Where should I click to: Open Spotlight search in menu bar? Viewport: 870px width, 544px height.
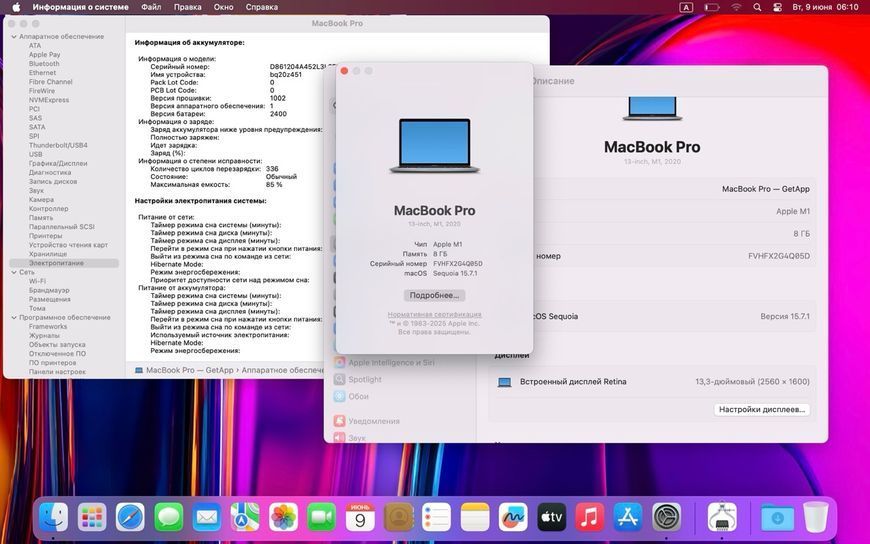[x=757, y=7]
